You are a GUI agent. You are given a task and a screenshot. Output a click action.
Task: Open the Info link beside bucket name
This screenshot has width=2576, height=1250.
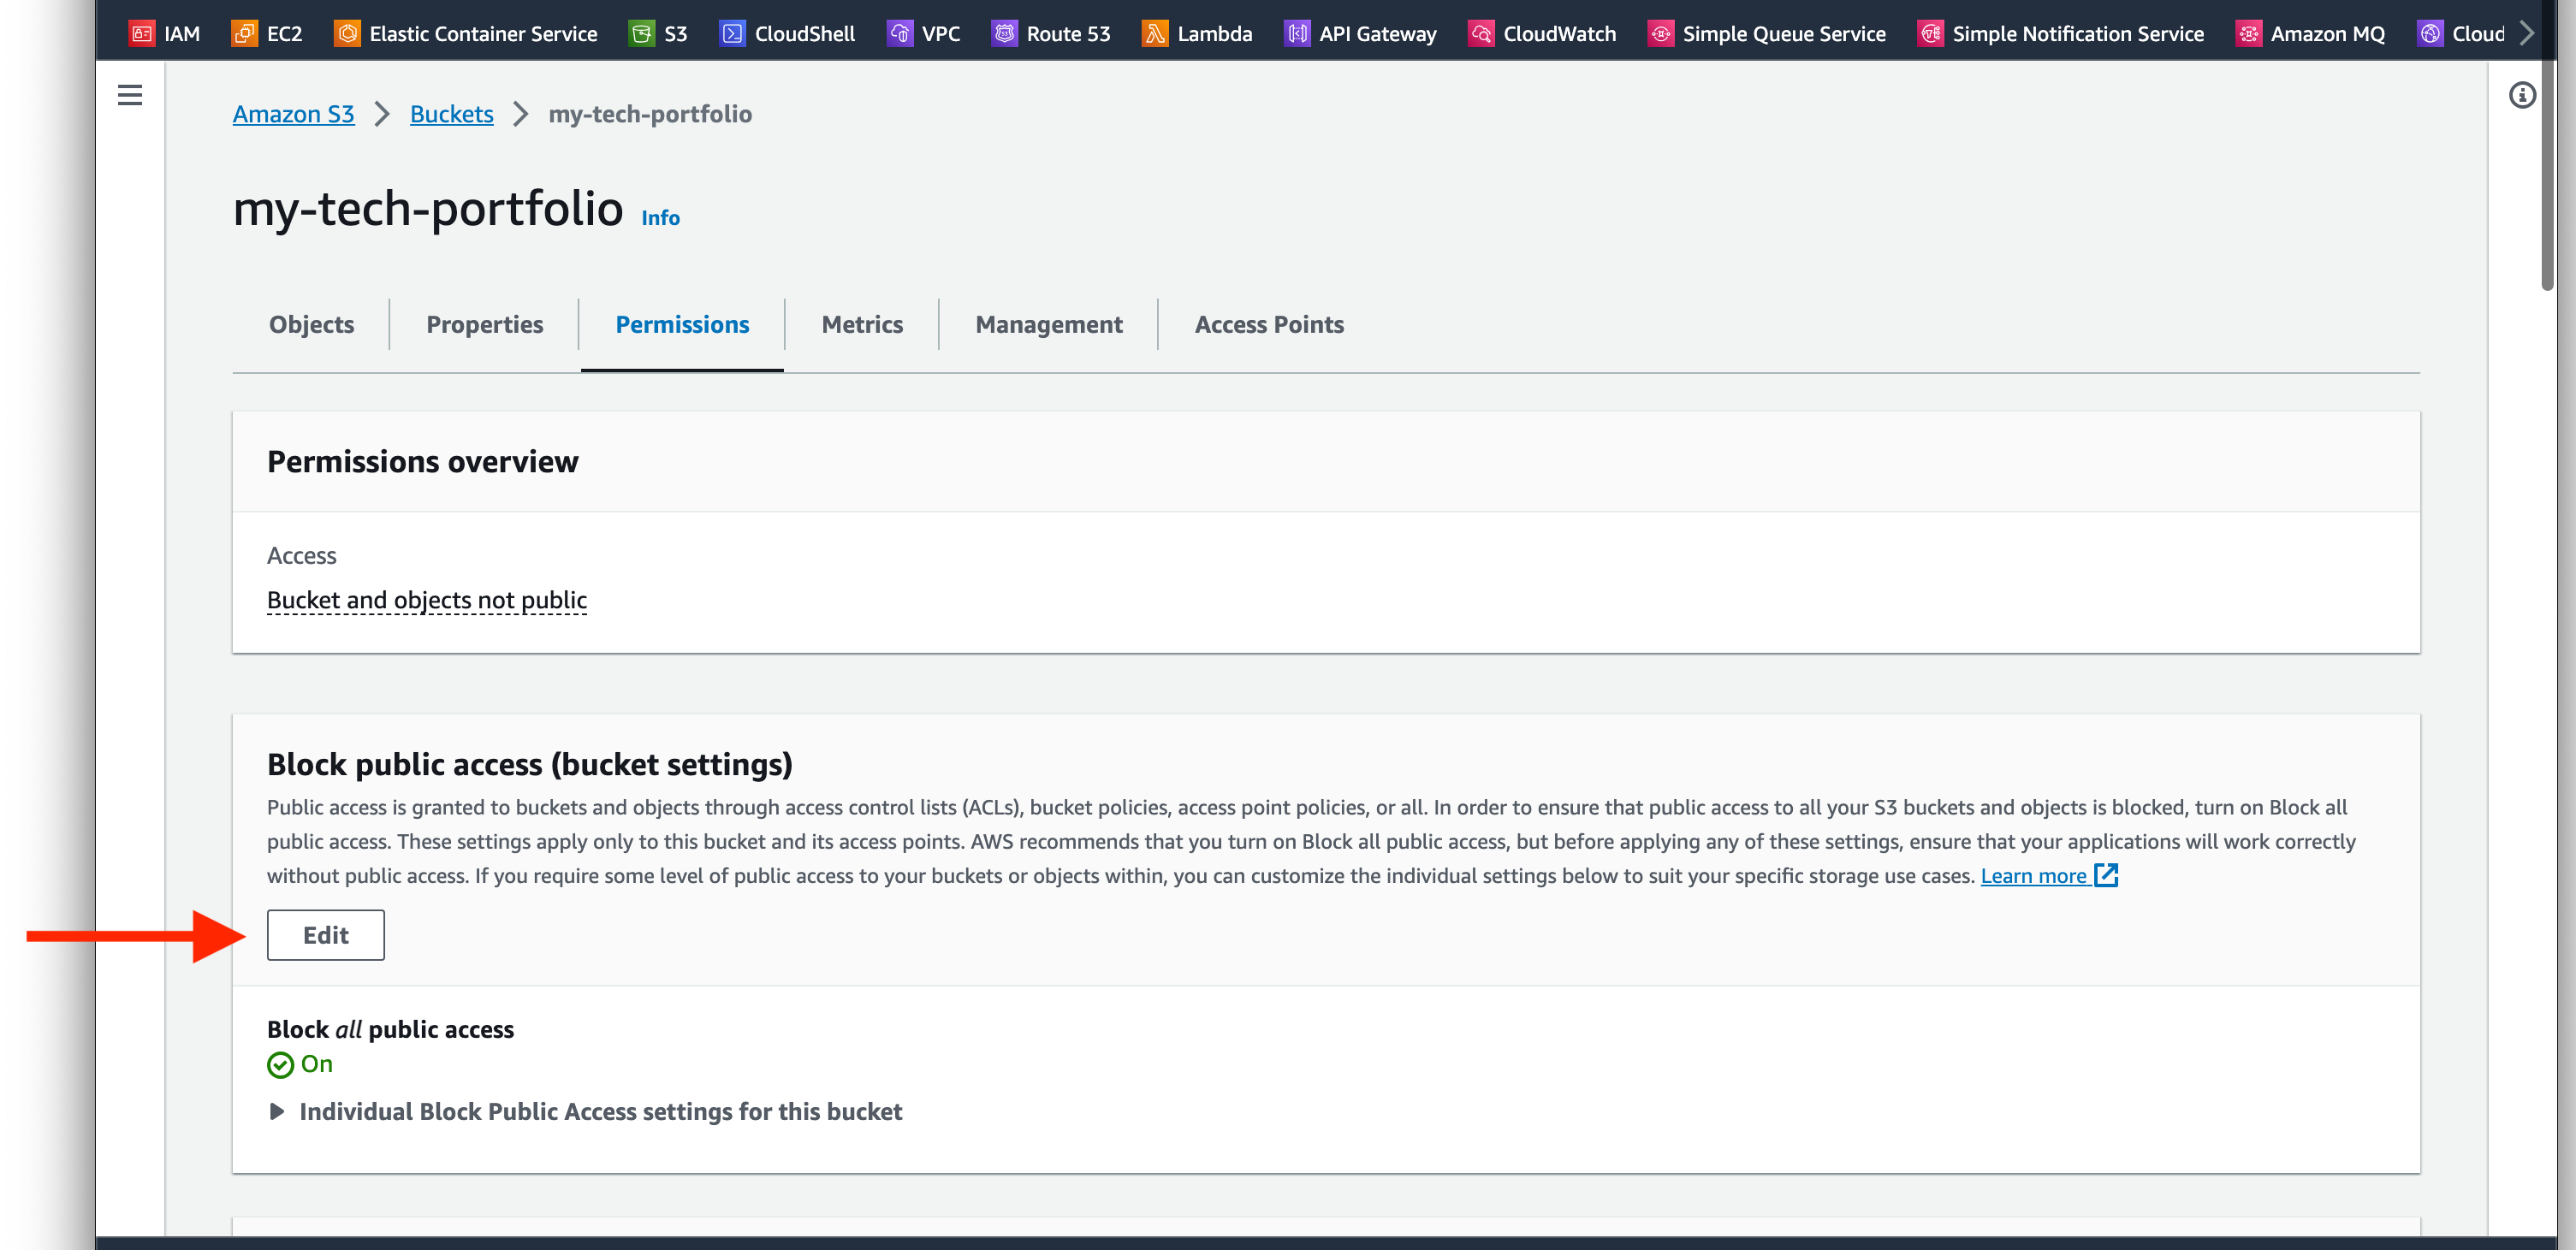pyautogui.click(x=660, y=218)
